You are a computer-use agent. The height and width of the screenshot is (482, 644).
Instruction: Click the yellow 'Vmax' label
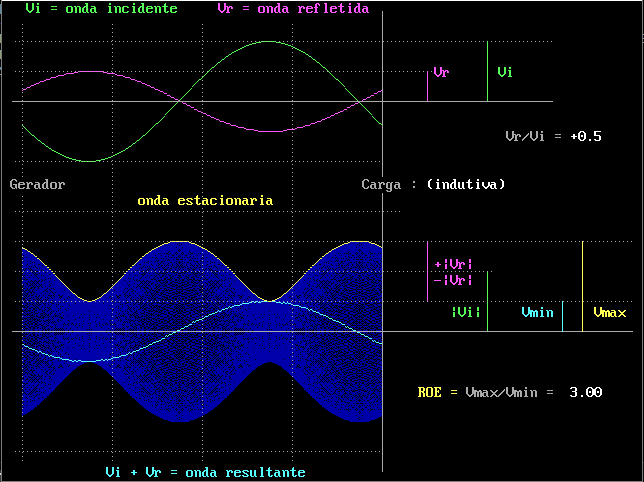[x=610, y=312]
